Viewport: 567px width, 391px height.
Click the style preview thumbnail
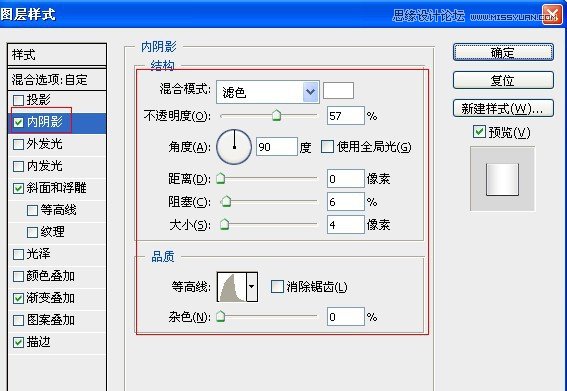tap(502, 179)
